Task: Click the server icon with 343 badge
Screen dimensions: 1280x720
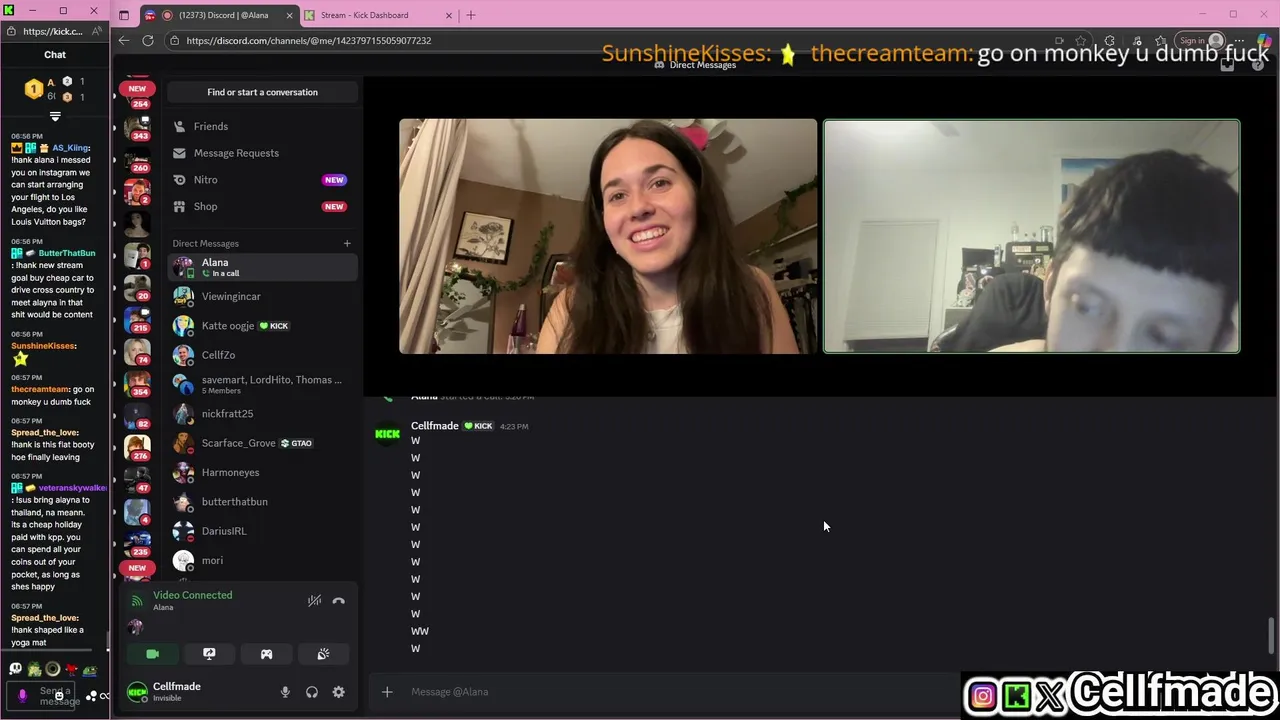Action: pos(137,127)
